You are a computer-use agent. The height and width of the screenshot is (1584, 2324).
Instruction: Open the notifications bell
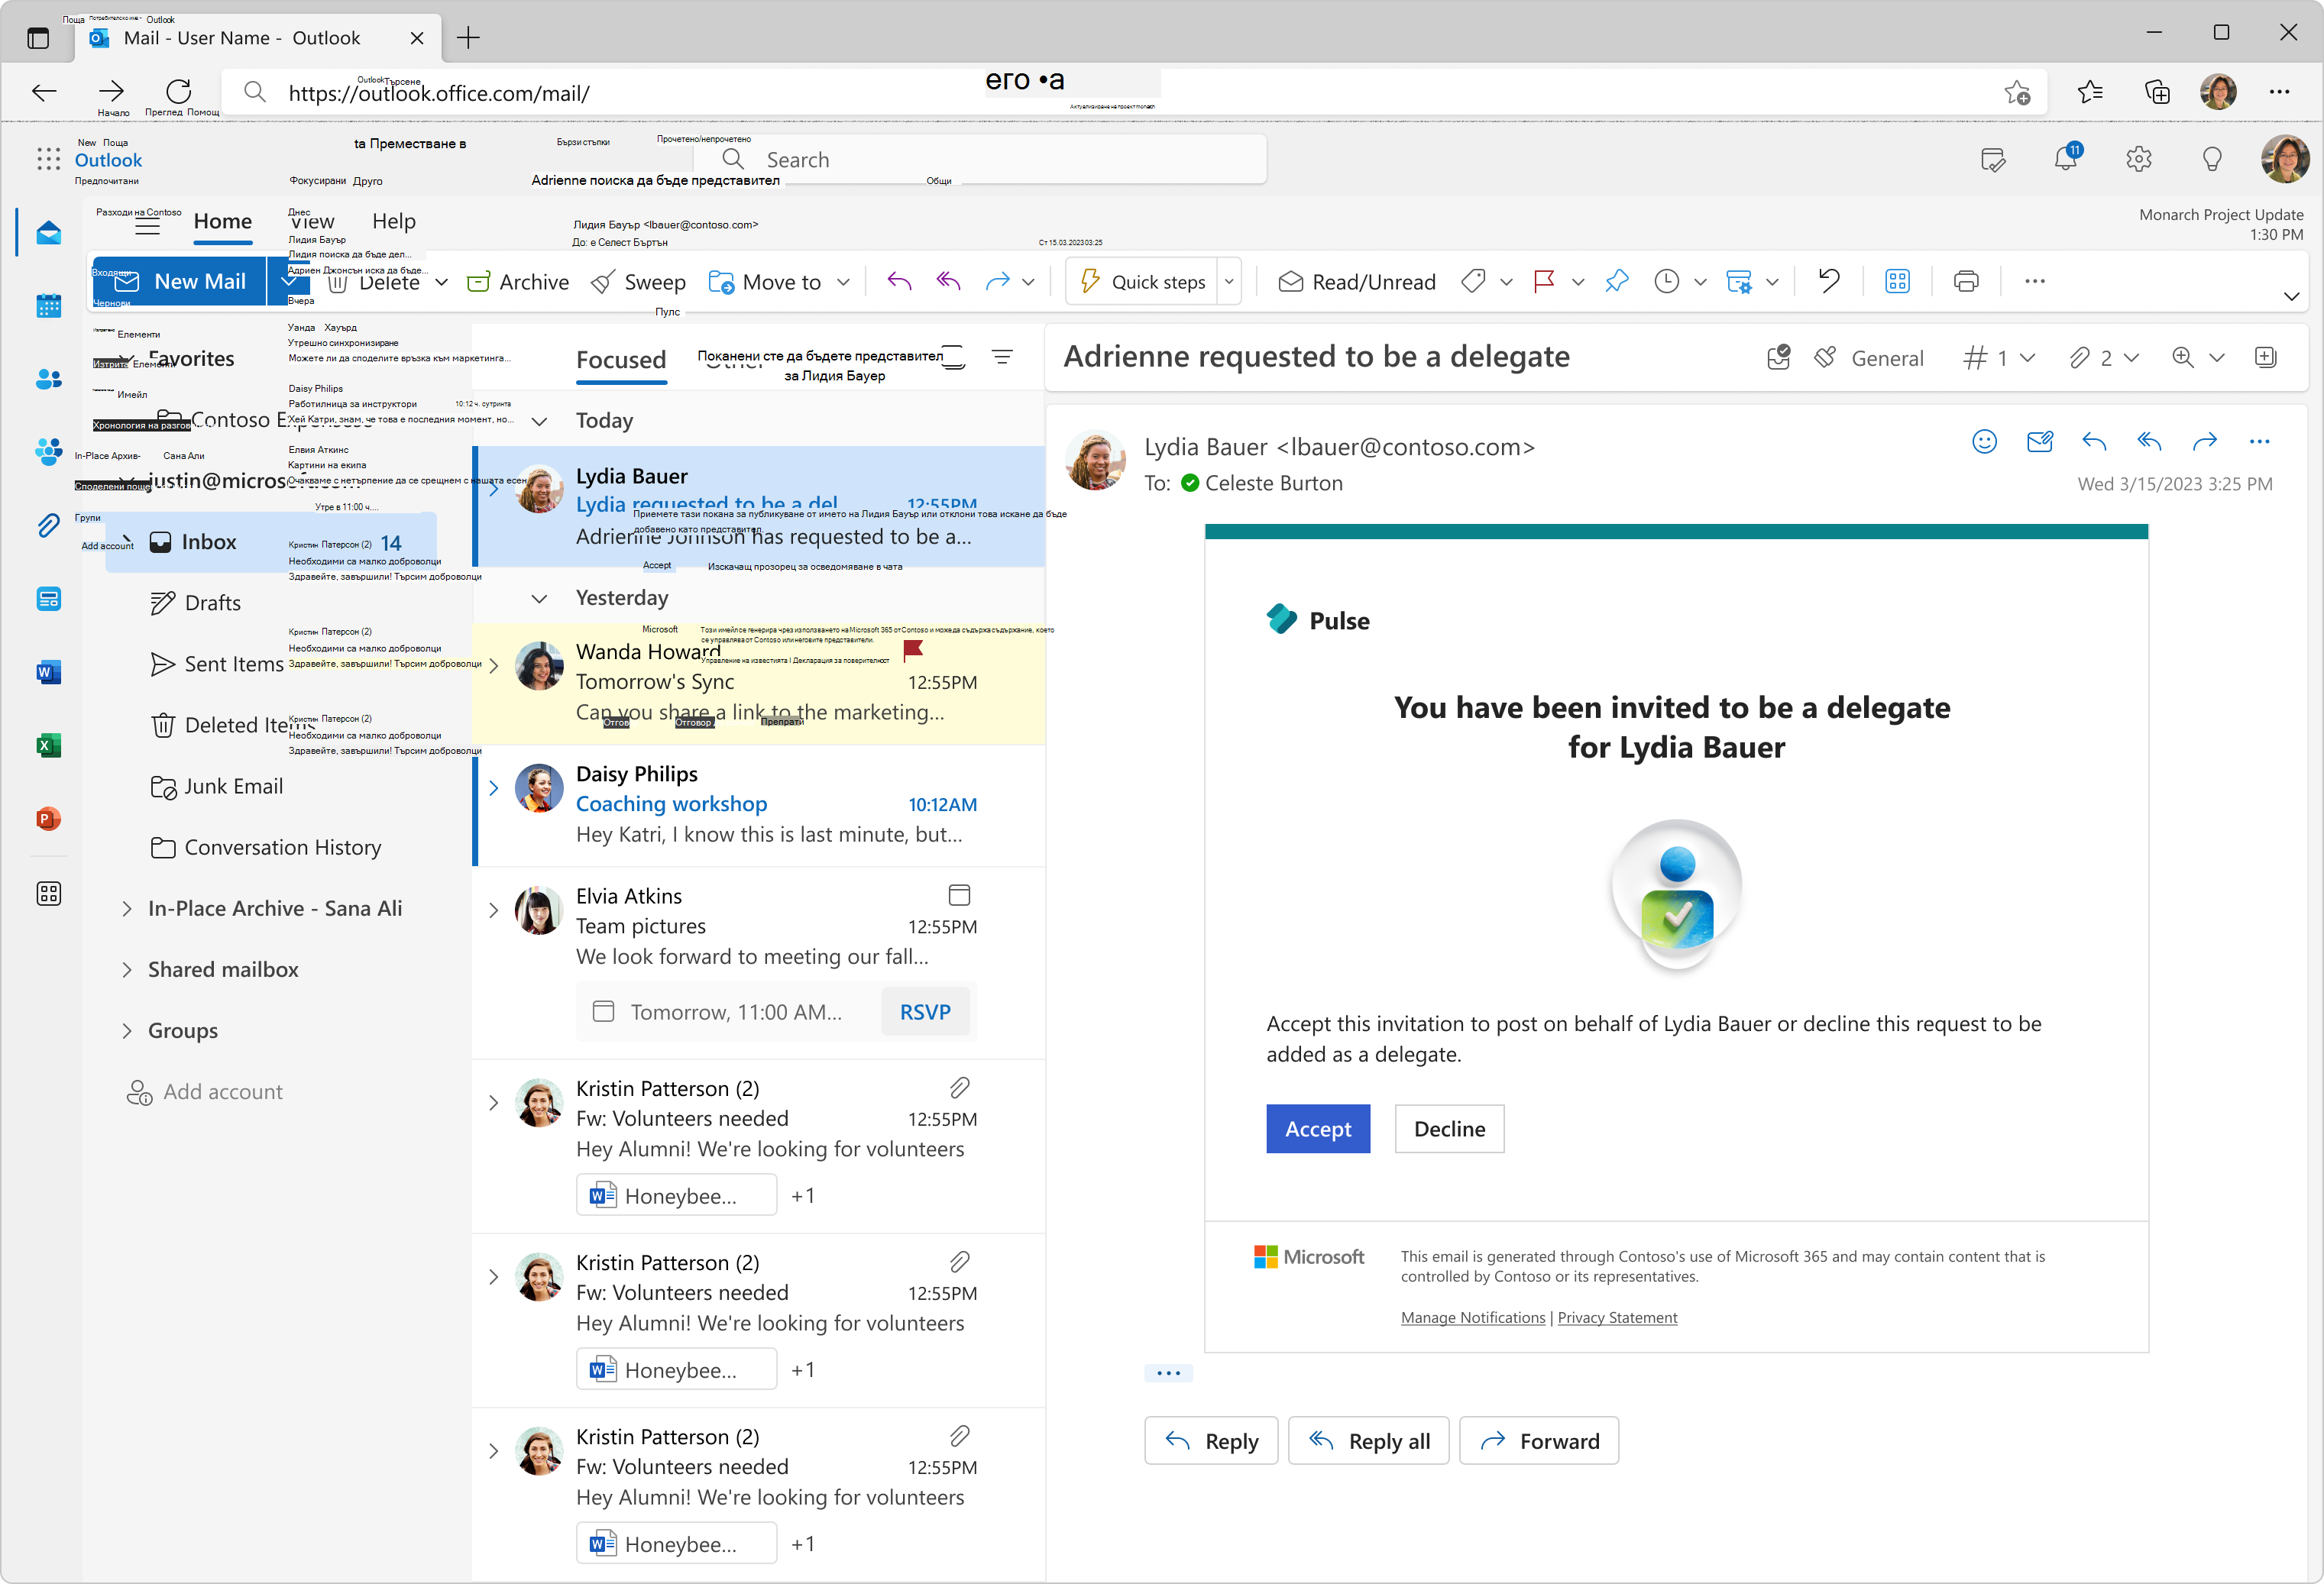[2065, 159]
